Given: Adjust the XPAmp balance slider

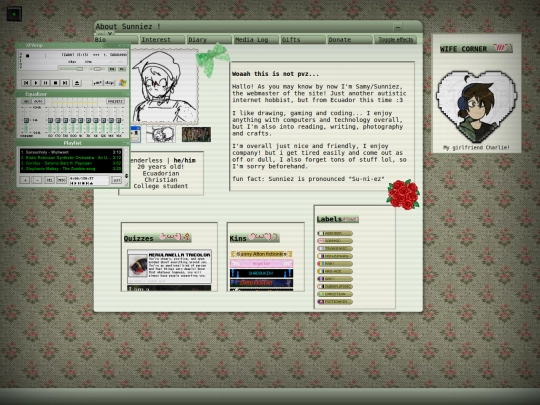Looking at the screenshot, I should click(x=97, y=69).
